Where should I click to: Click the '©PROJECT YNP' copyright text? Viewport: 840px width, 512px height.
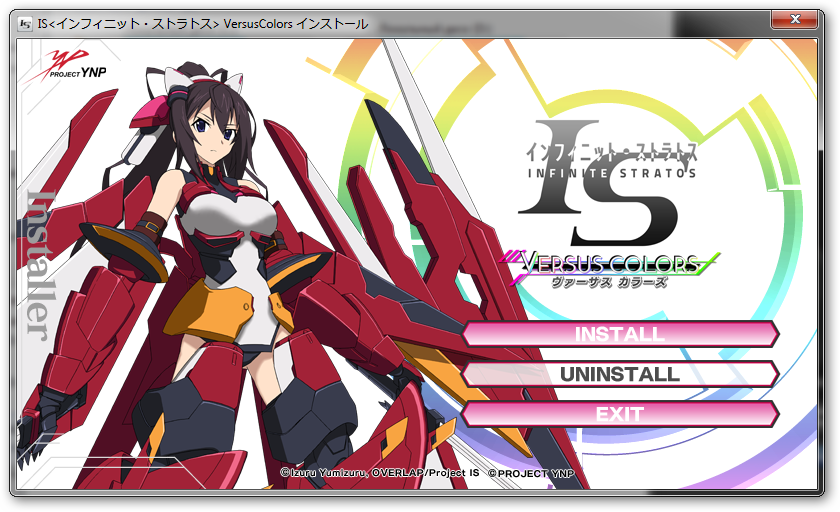point(531,473)
